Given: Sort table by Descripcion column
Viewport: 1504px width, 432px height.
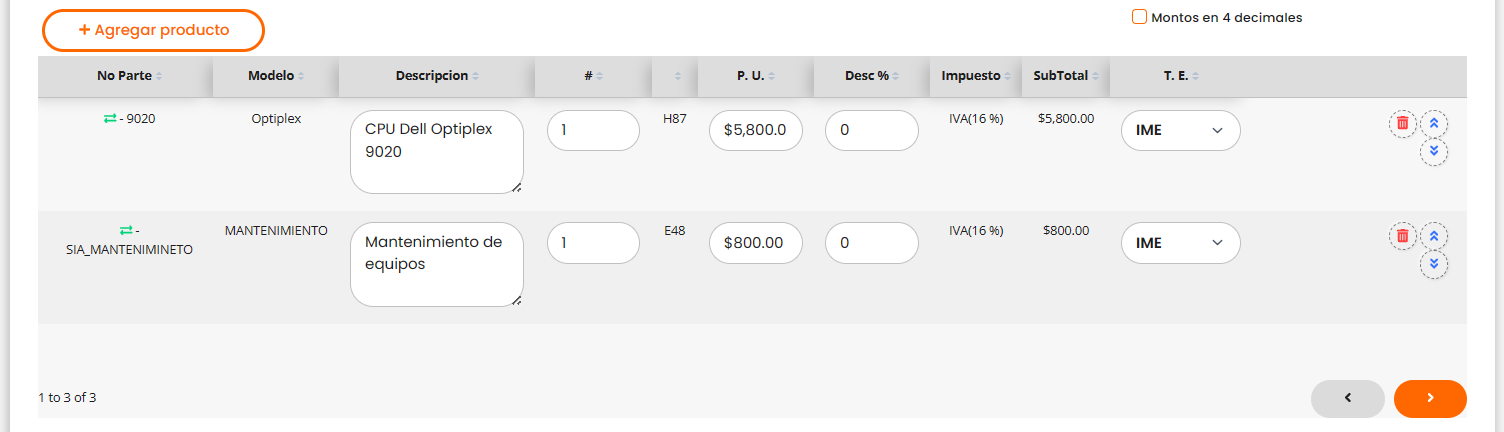Looking at the screenshot, I should 436,76.
